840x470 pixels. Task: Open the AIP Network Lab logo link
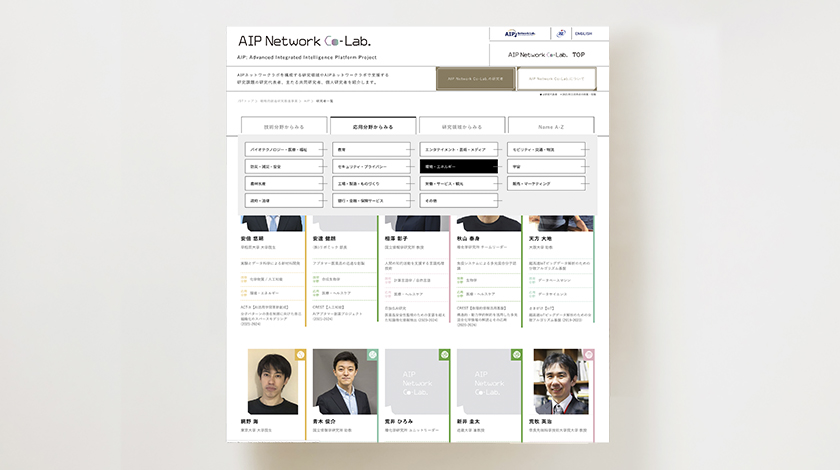coord(520,33)
